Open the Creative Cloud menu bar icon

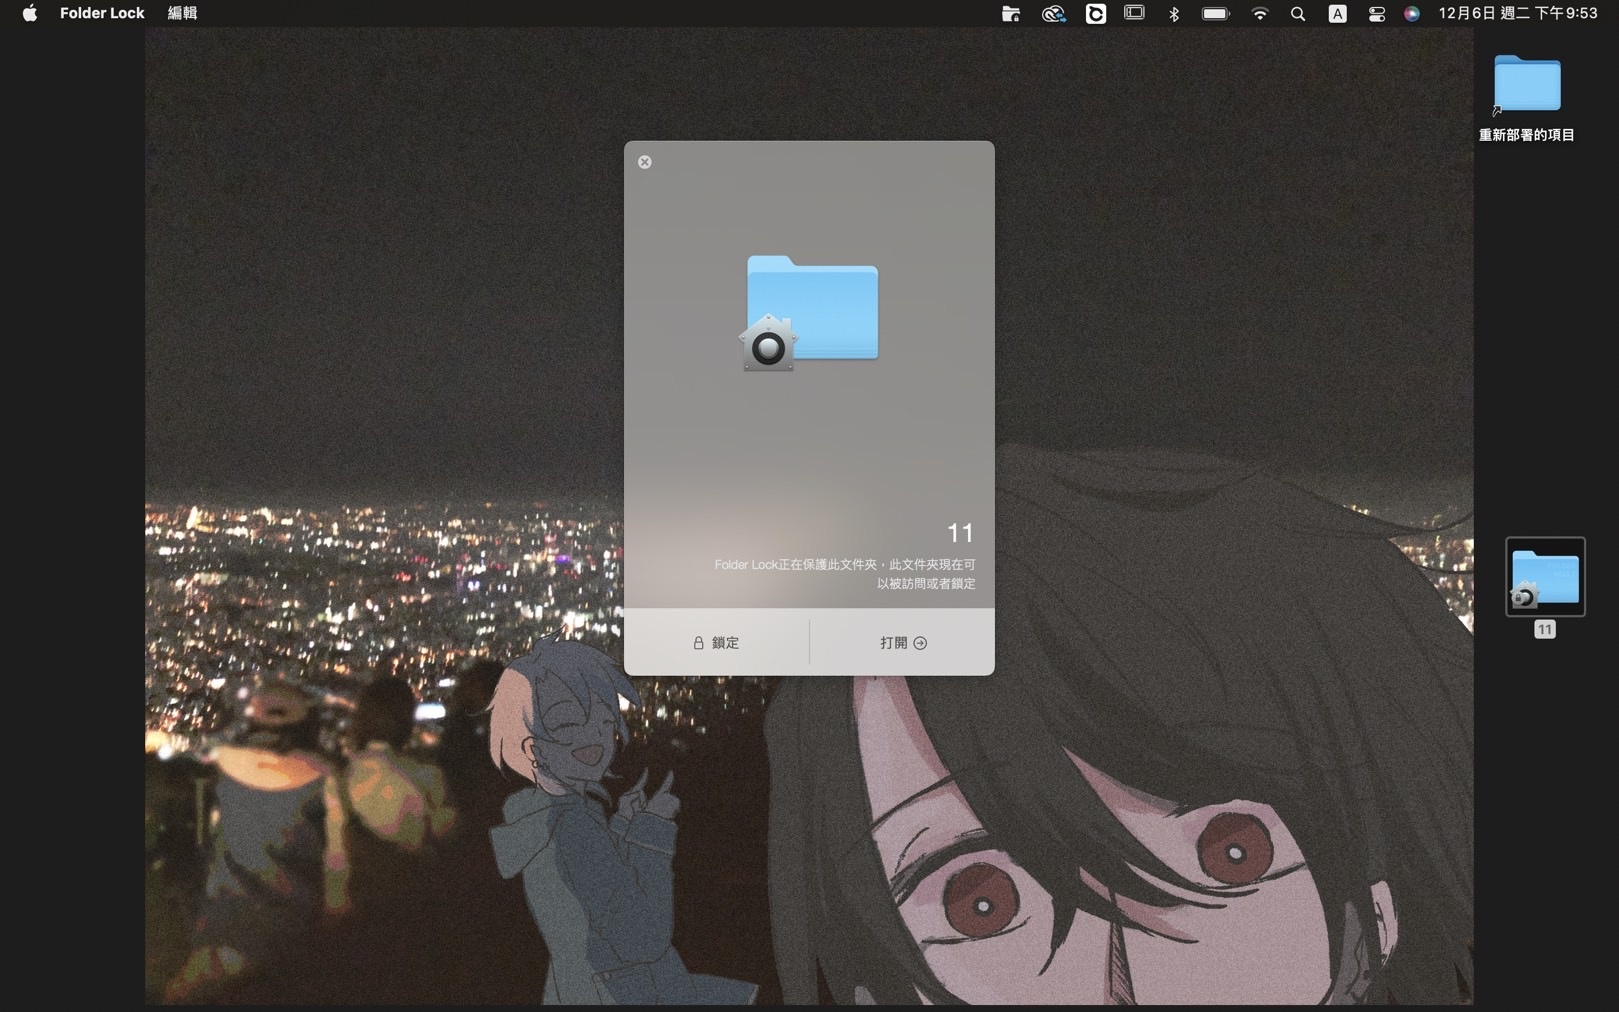[1053, 13]
